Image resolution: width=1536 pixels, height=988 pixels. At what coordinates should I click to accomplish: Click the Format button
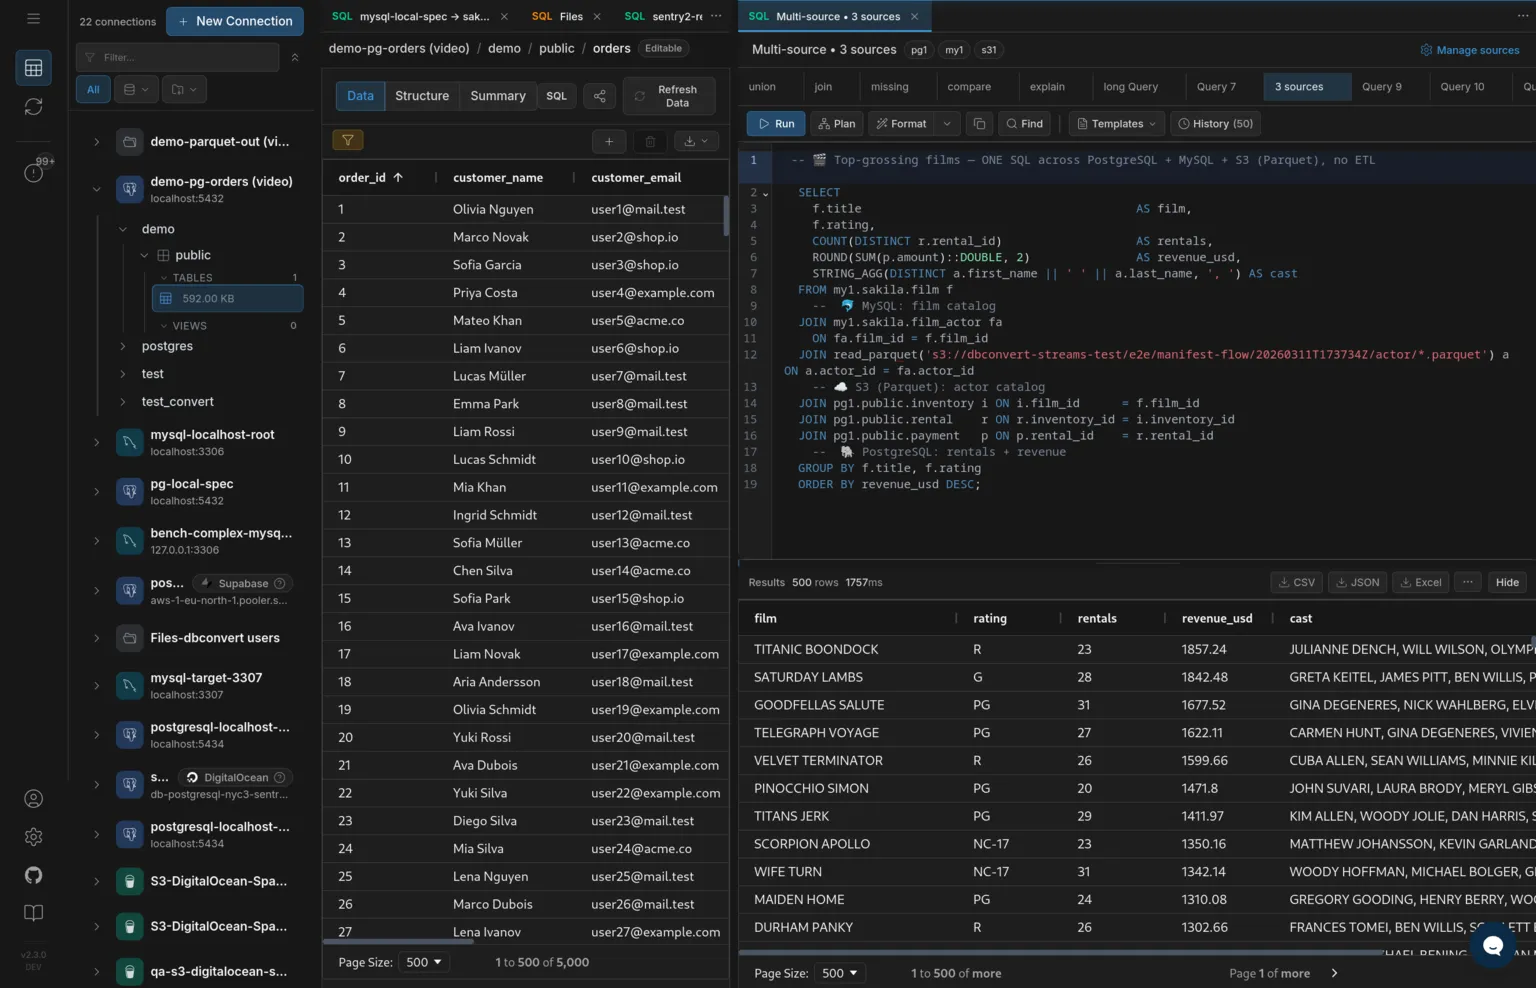pyautogui.click(x=901, y=124)
